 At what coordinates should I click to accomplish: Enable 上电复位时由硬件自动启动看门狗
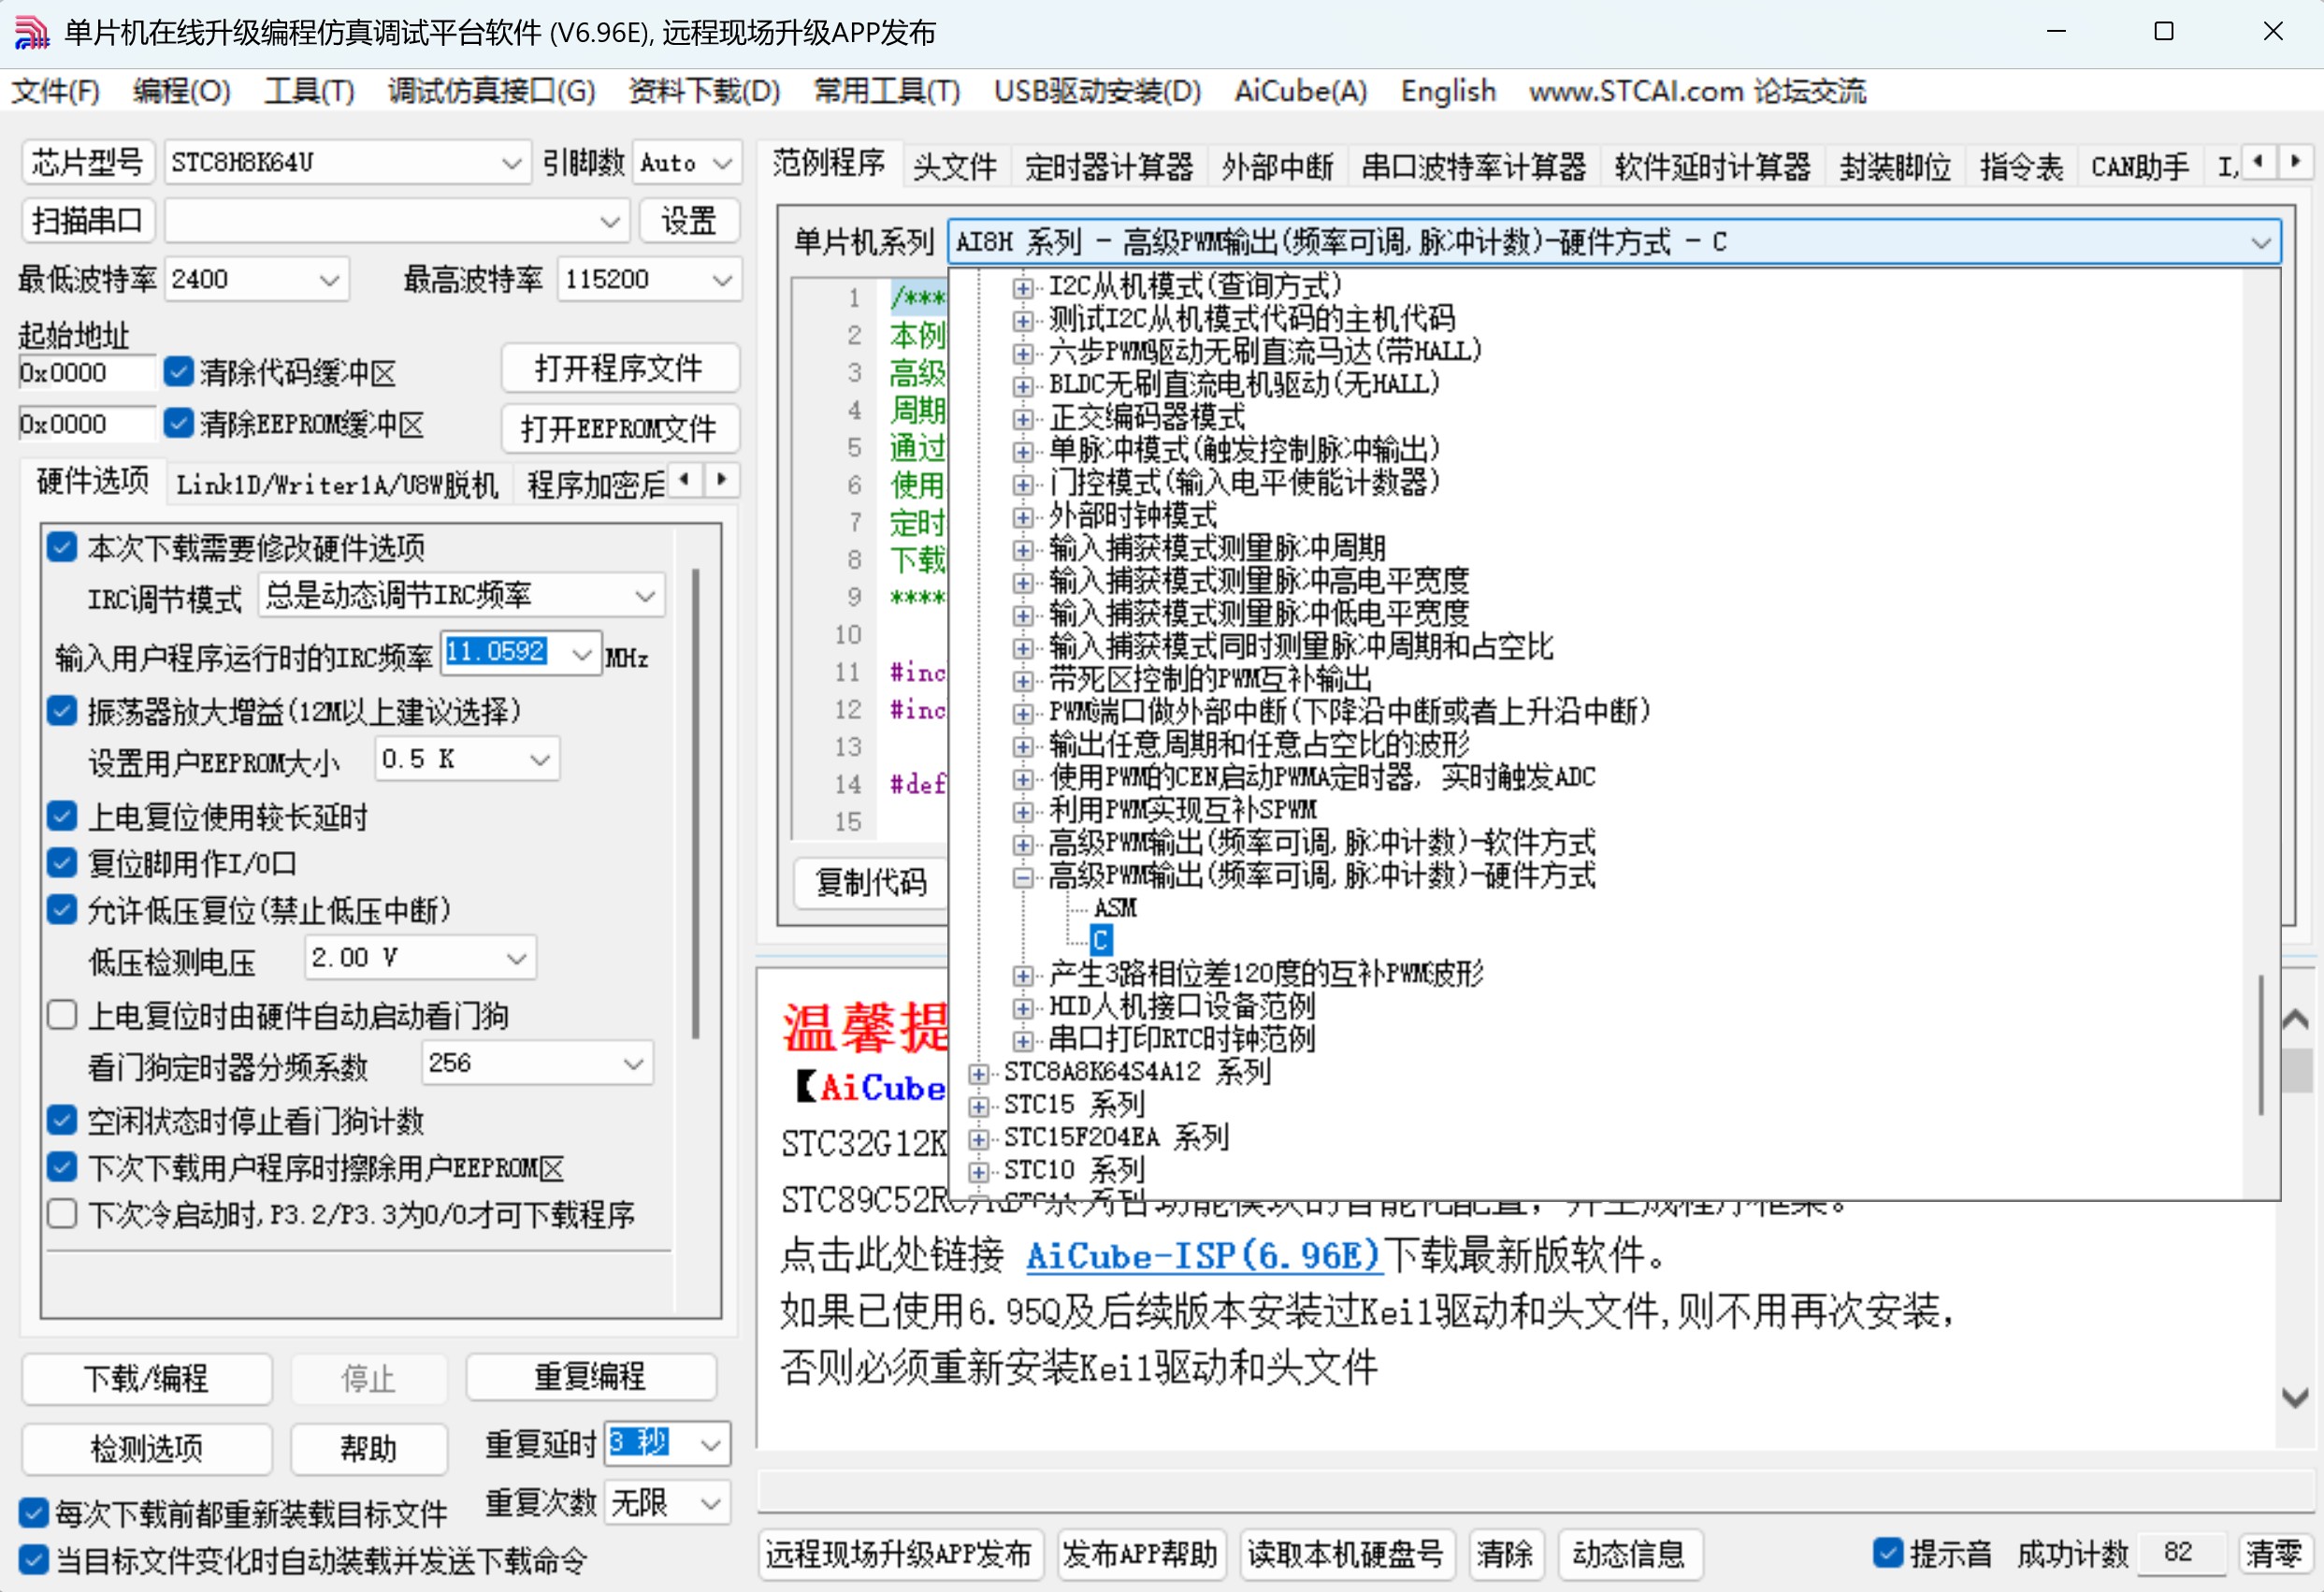62,1014
